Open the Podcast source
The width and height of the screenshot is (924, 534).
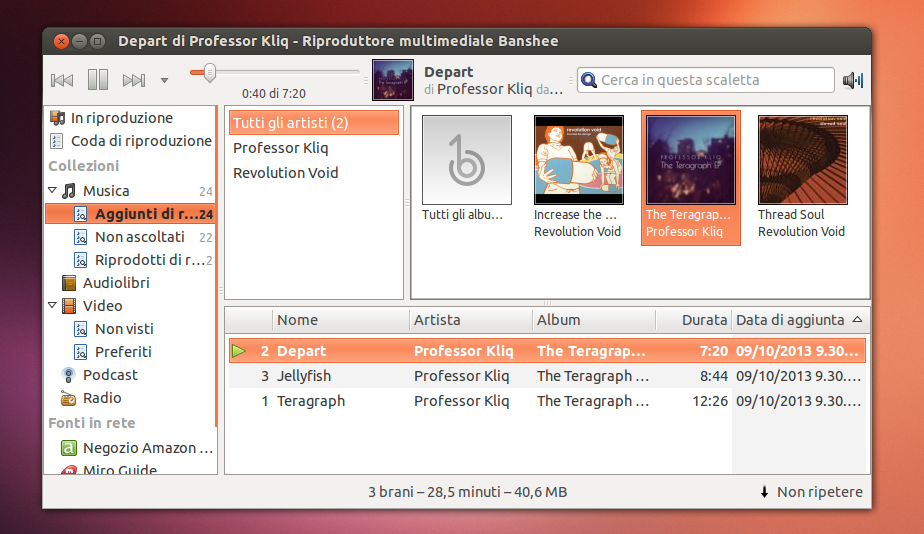(110, 375)
